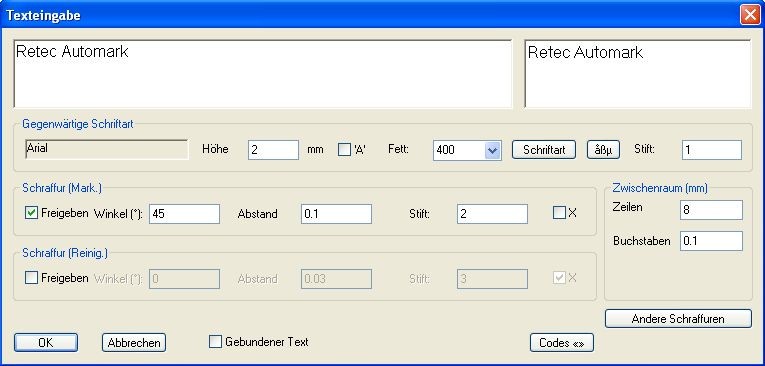
Task: Close the Texteingabe dialog
Action: point(749,15)
